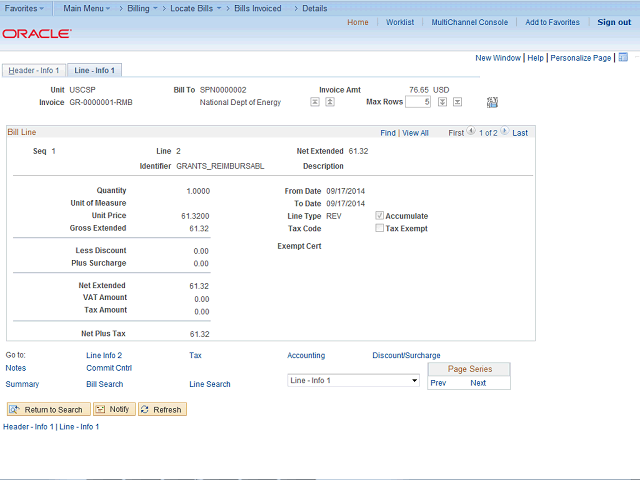Viewport: 640px width, 480px height.
Task: Switch to the Header - Info 1 tab
Action: (32, 71)
